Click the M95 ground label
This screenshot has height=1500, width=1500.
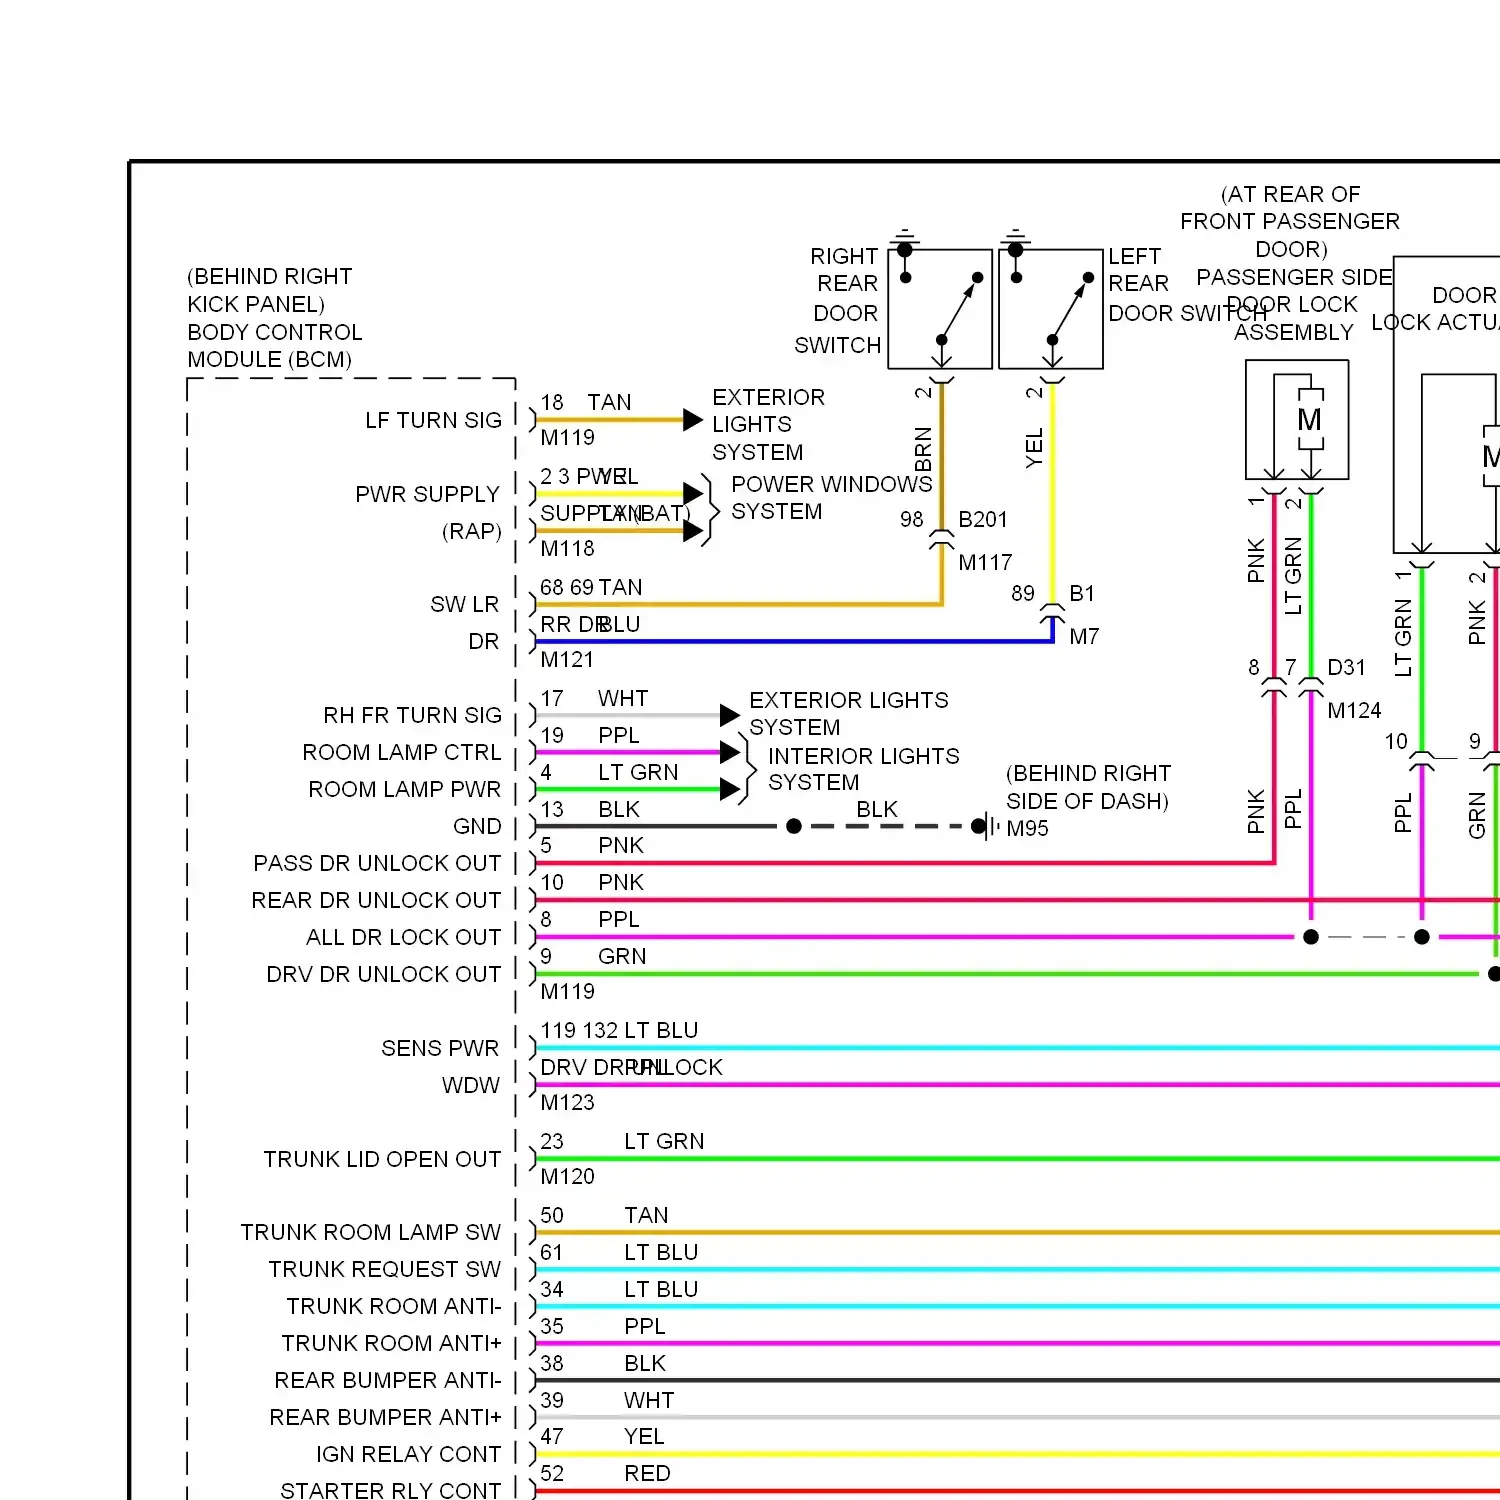(1027, 828)
